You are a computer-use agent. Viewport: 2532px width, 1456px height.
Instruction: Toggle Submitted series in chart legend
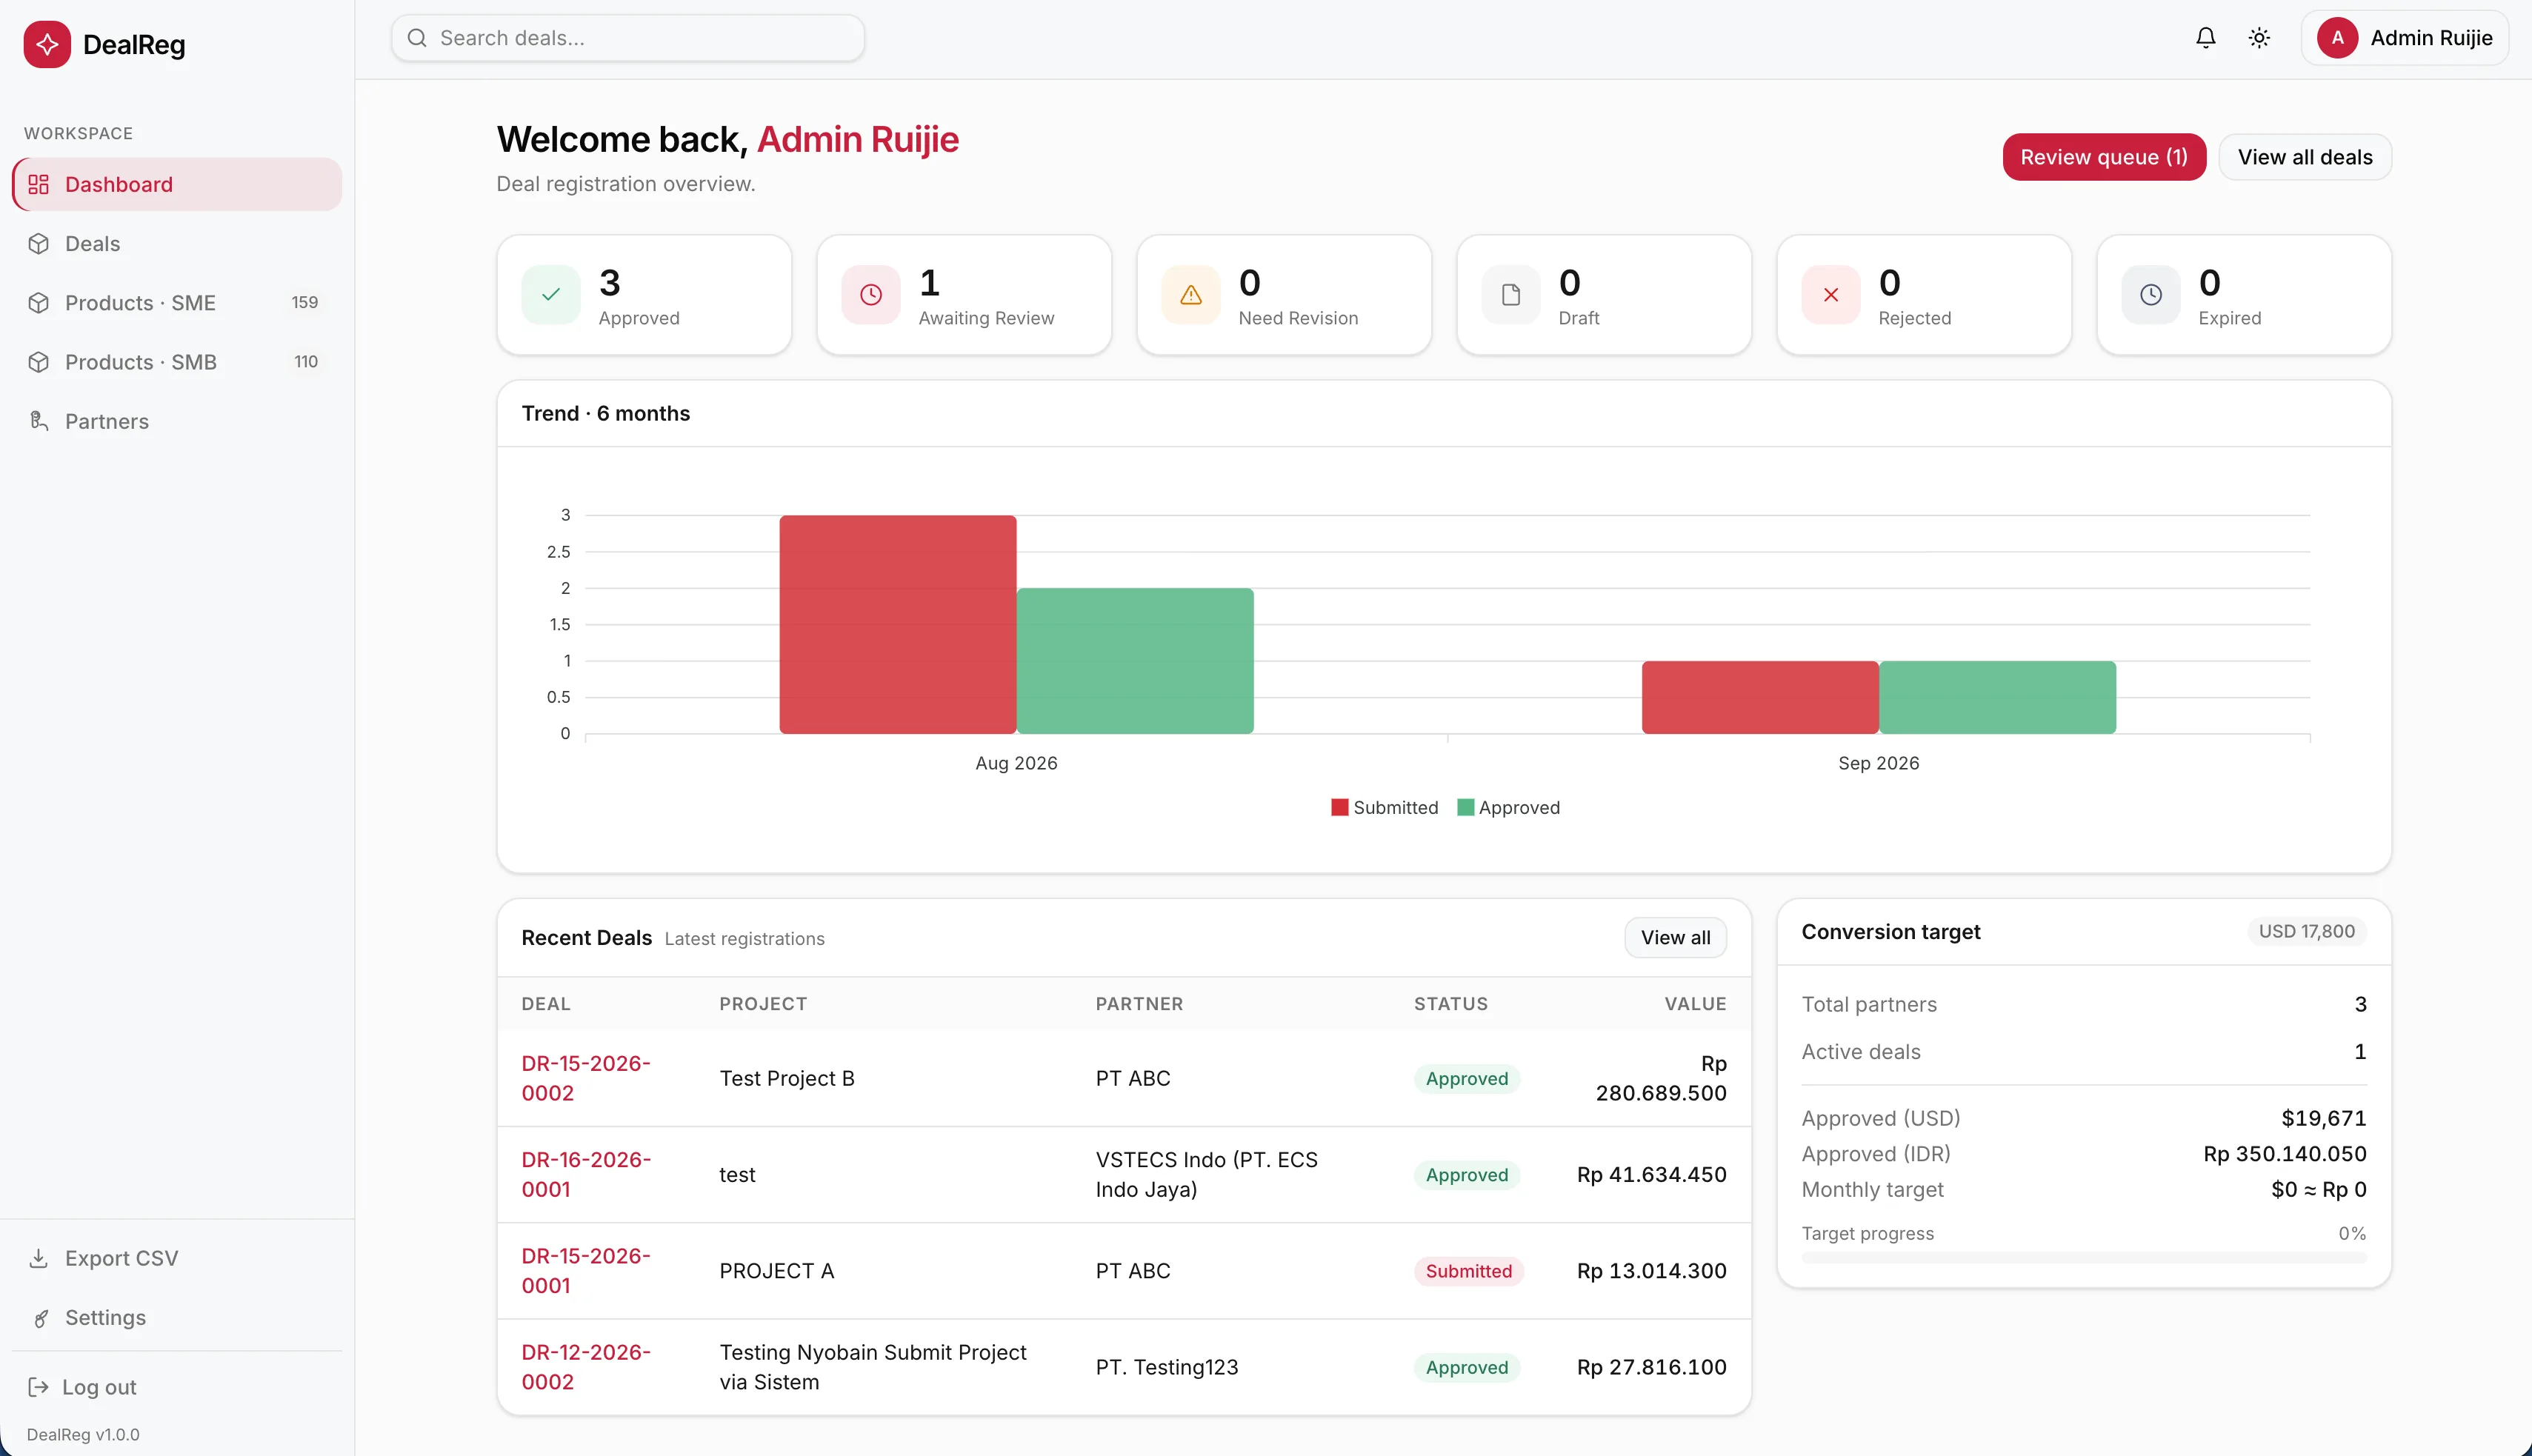[x=1384, y=807]
